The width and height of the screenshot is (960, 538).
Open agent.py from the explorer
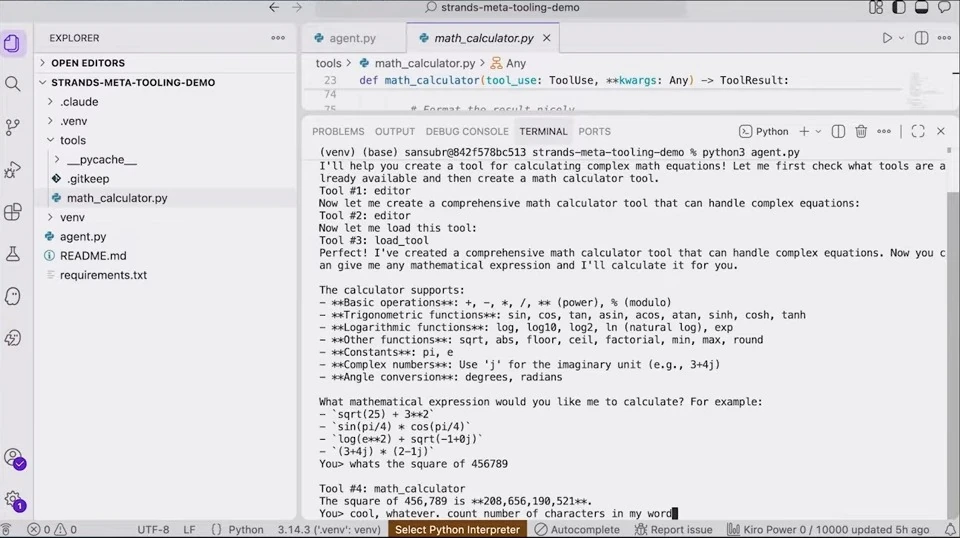pyautogui.click(x=165, y=236)
